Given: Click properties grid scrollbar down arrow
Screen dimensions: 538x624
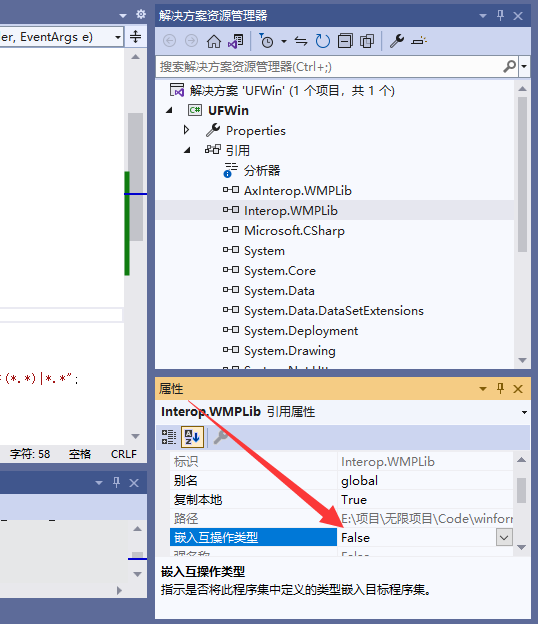Looking at the screenshot, I should (x=522, y=547).
